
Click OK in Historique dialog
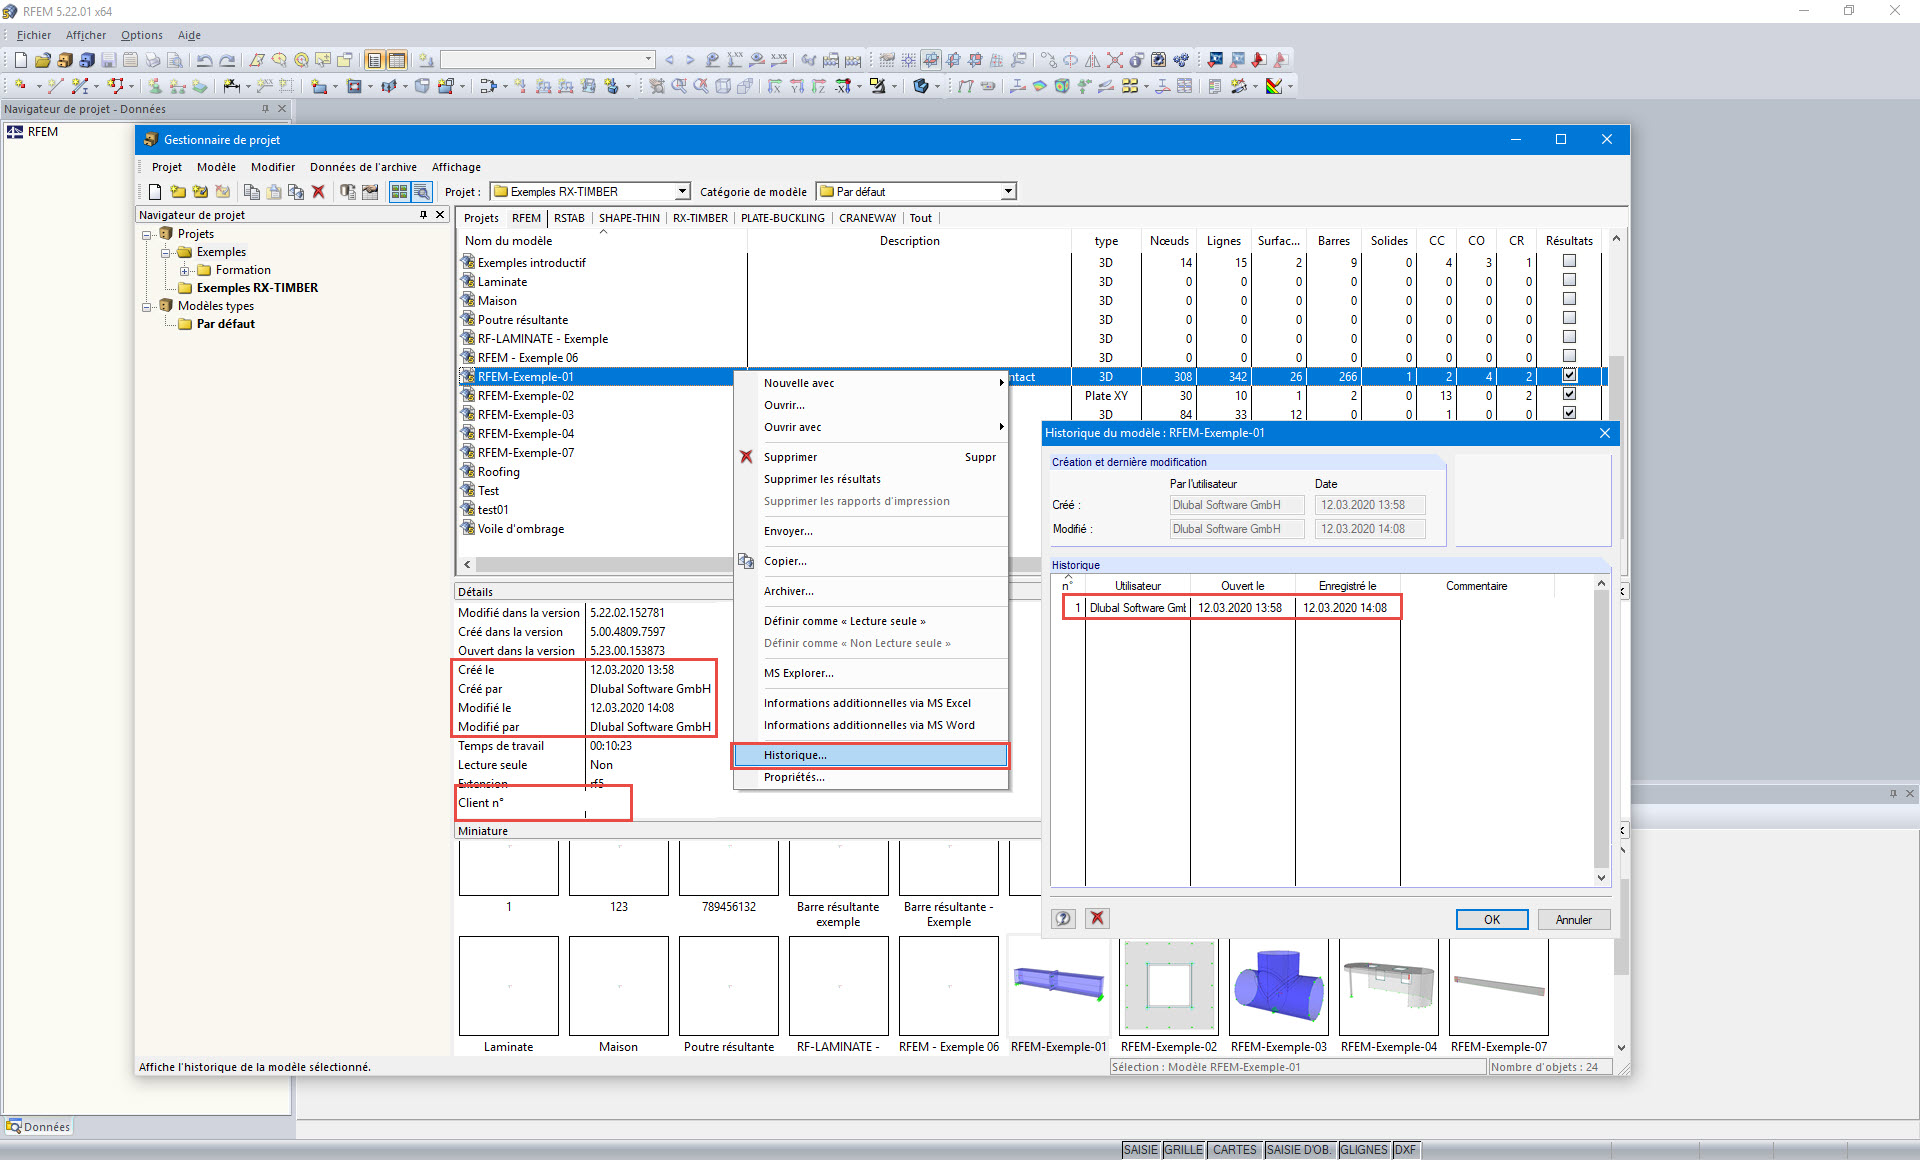1491,919
